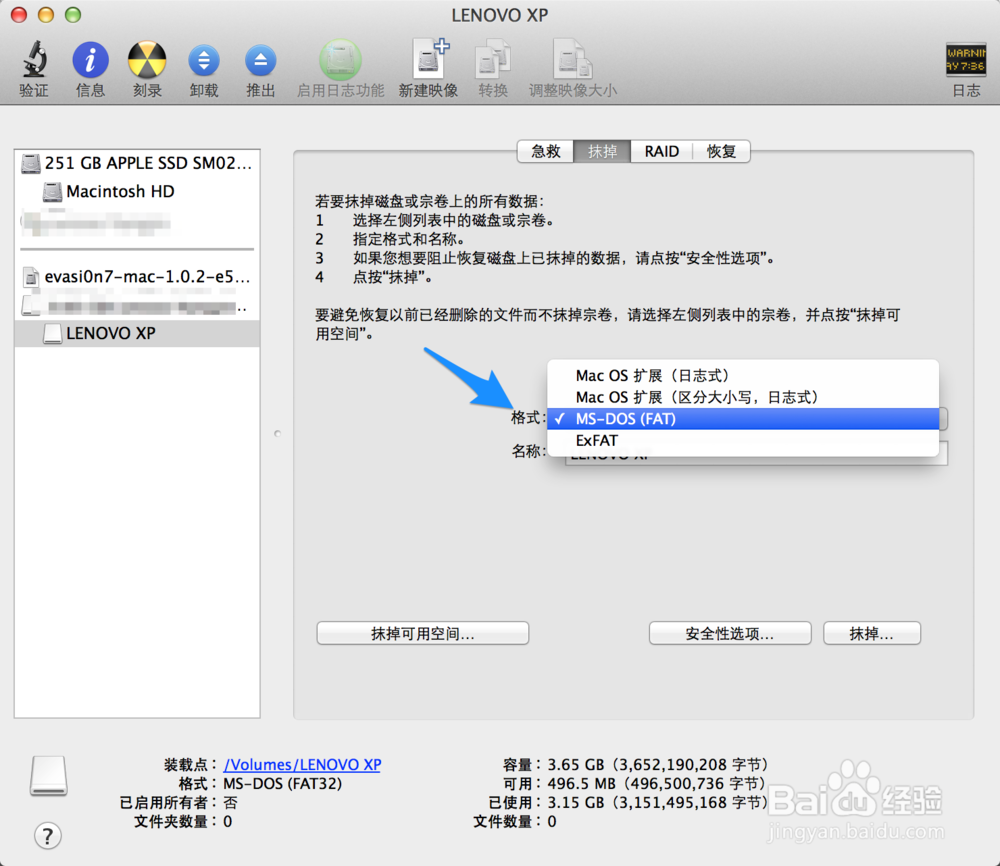The width and height of the screenshot is (1000, 866).
Task: Choose the ExFAT format option
Action: 743,441
